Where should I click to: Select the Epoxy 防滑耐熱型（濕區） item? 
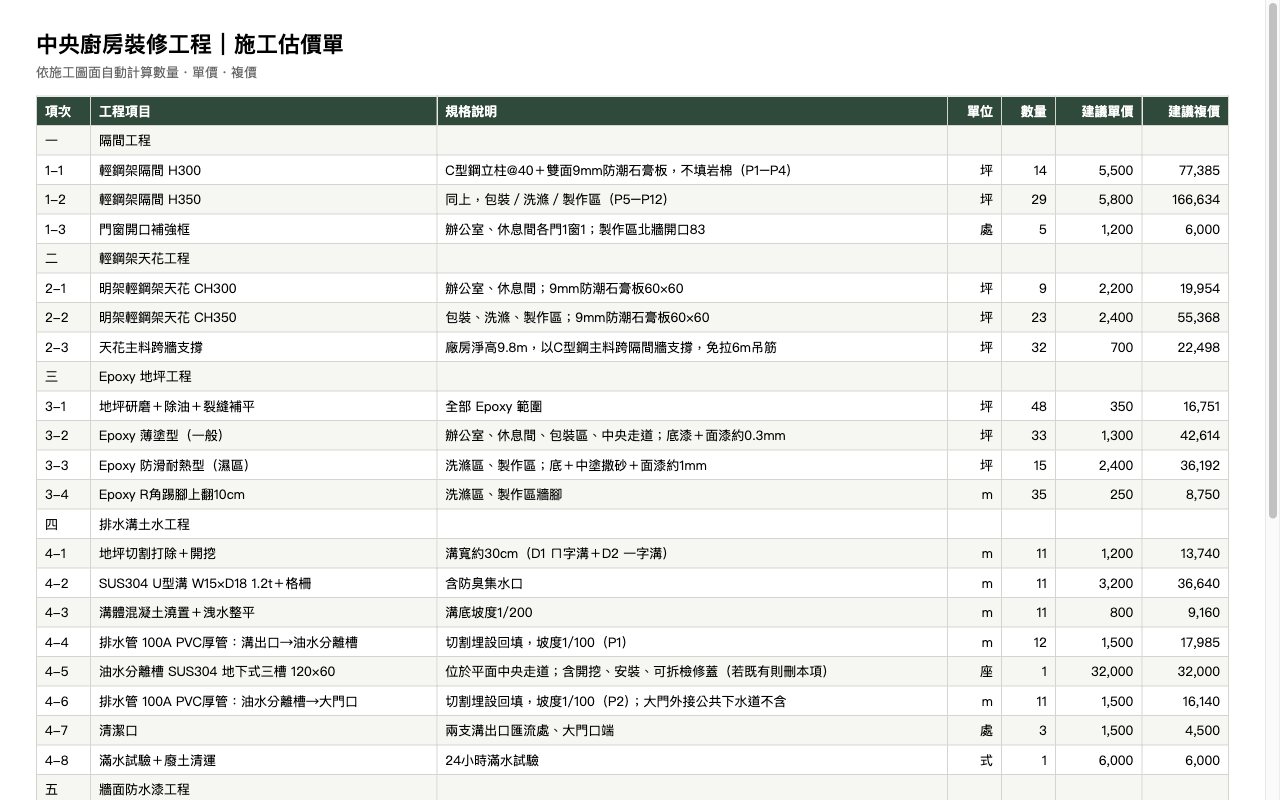(x=632, y=465)
